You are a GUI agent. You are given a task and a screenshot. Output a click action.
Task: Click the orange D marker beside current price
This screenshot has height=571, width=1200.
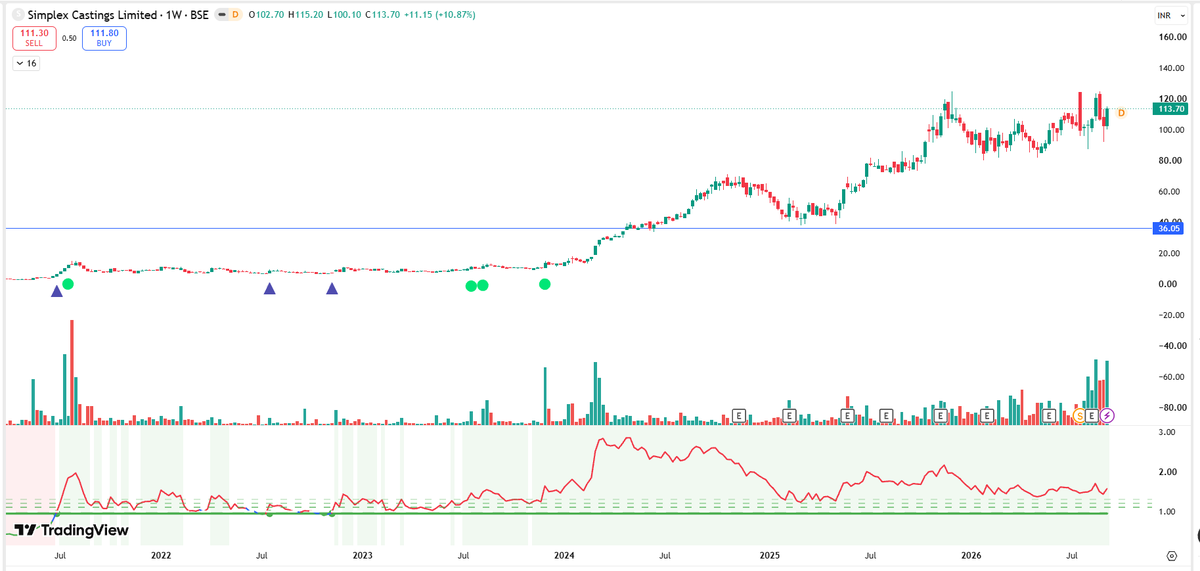1121,113
